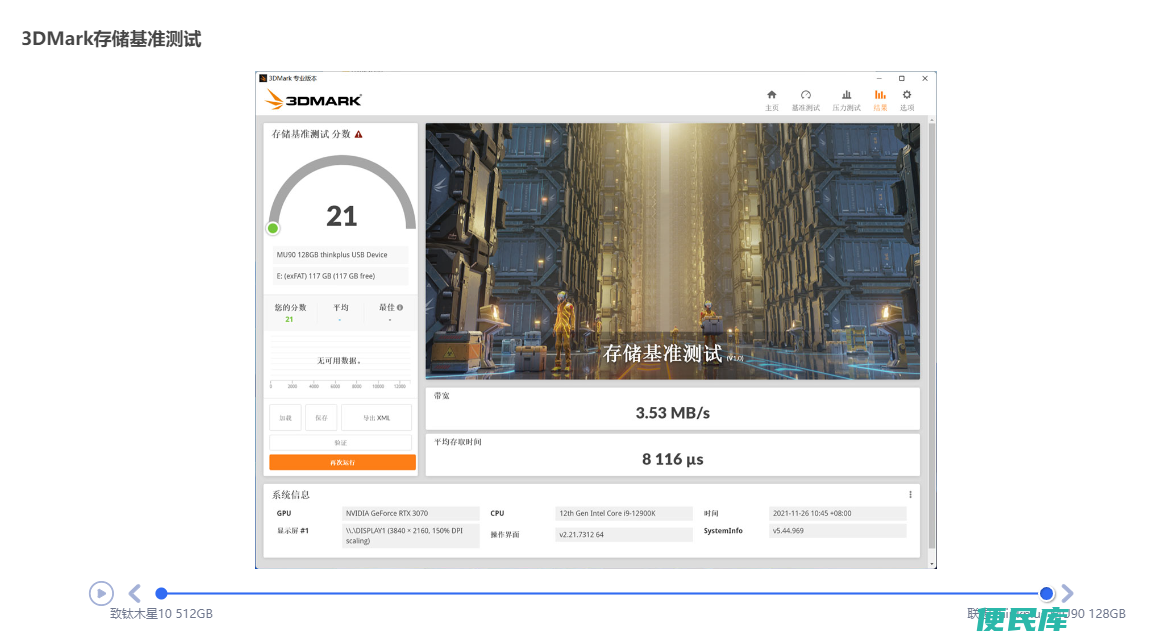1156x641 pixels.
Task: Click the 带宽 label
Action: 442,396
